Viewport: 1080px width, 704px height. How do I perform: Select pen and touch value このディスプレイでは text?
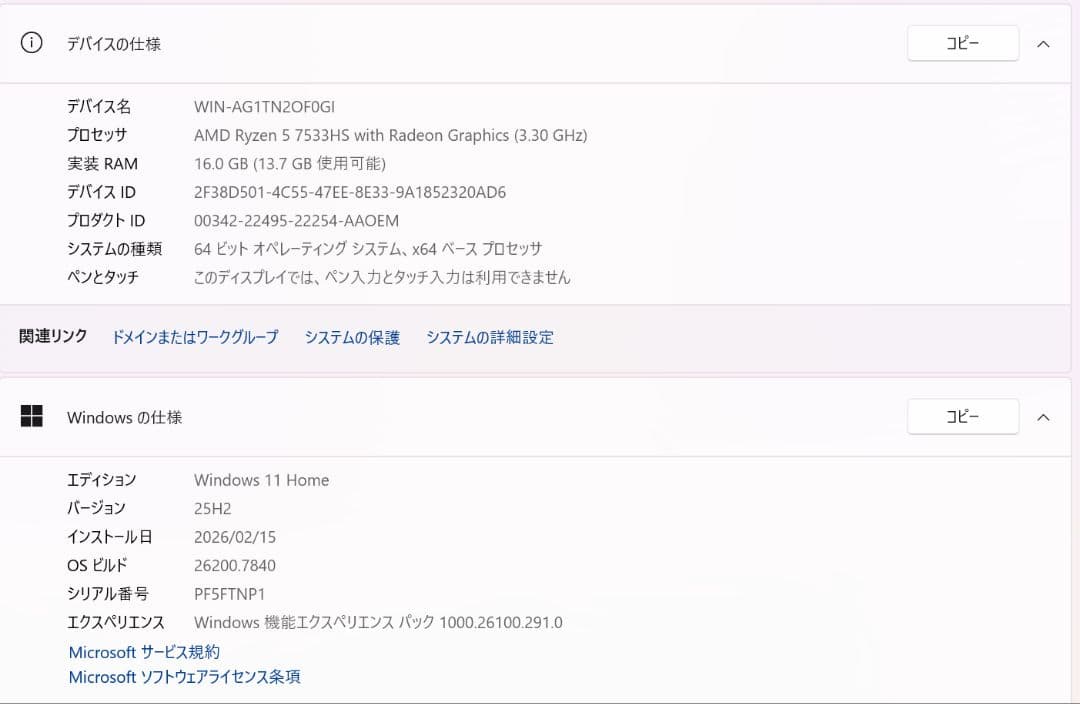click(x=256, y=277)
